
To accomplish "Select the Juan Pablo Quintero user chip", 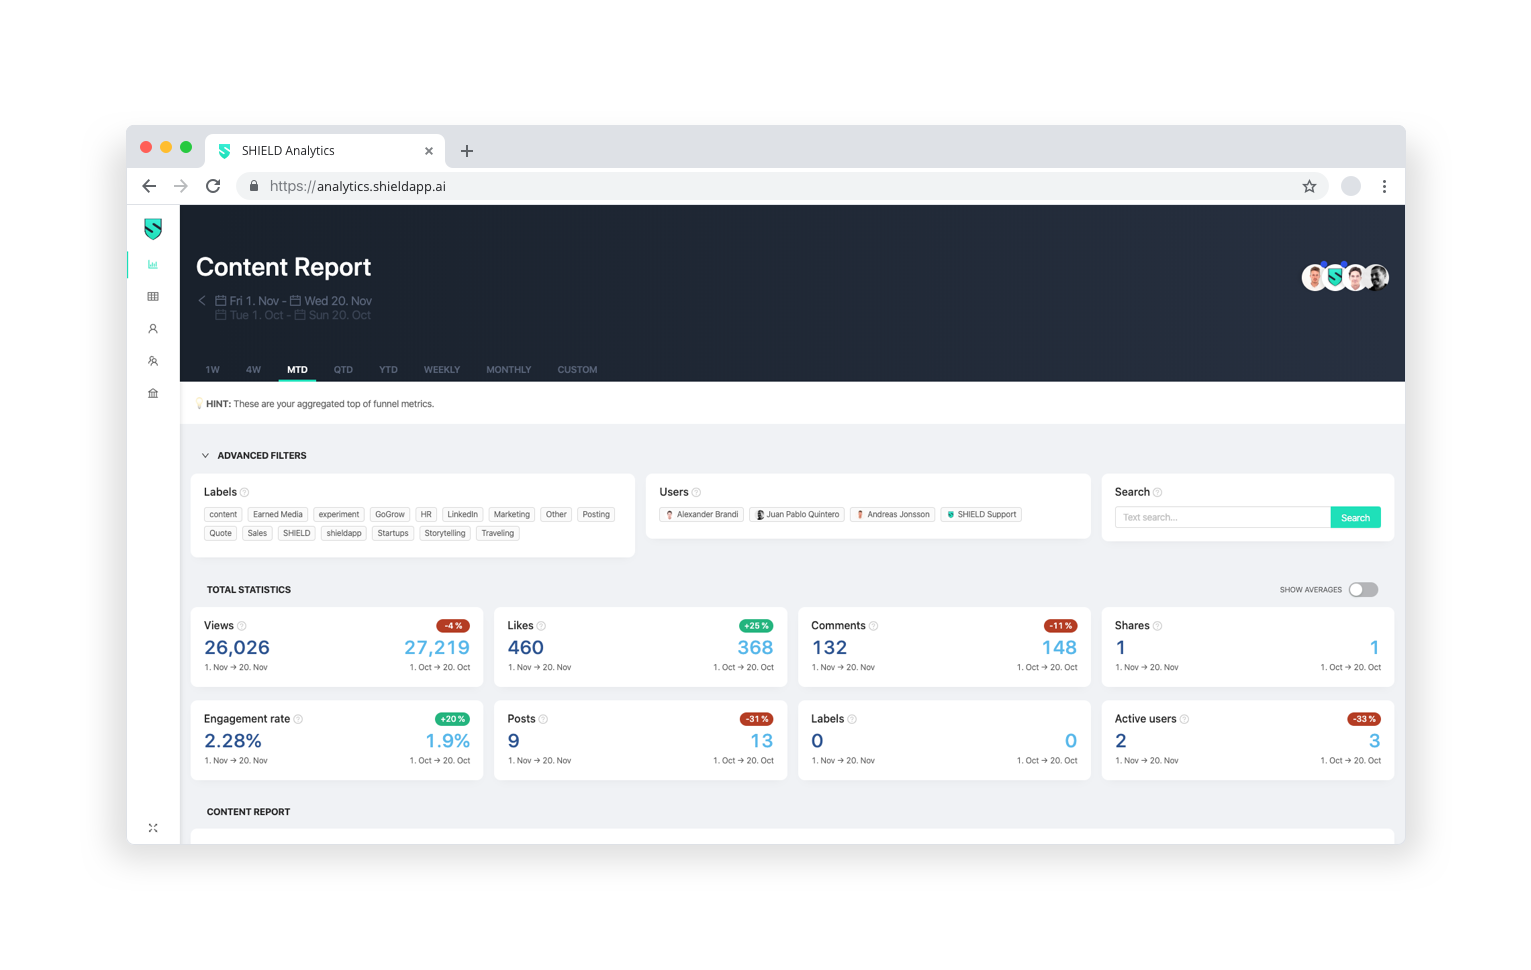I will 797,515.
